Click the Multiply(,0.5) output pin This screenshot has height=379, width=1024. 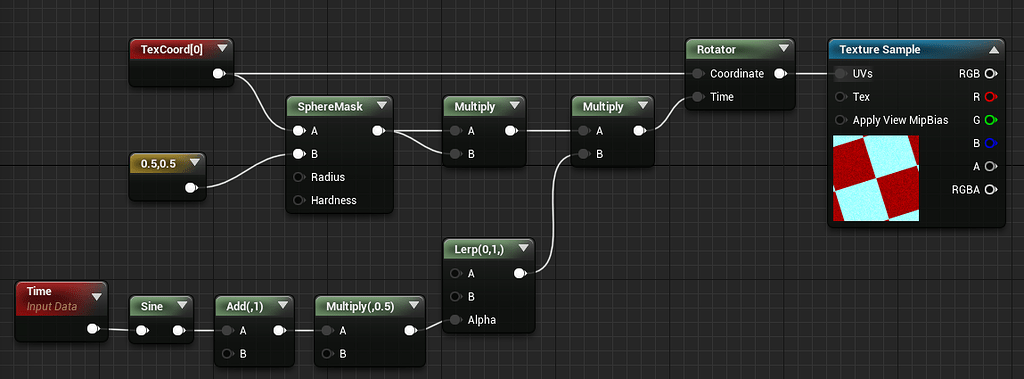click(410, 331)
